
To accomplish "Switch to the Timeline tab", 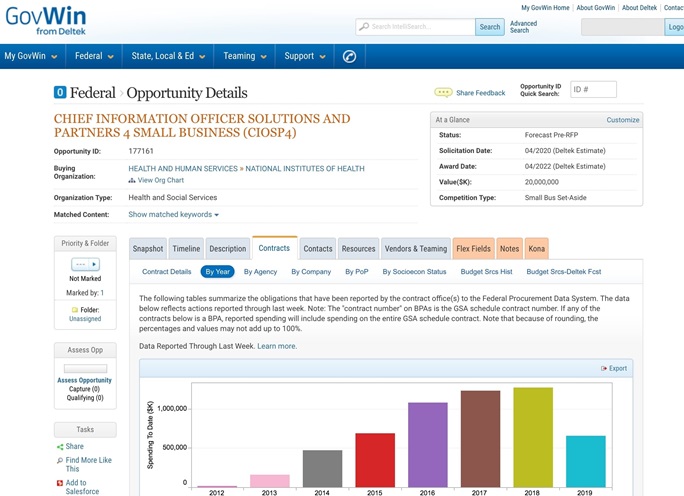I will tap(186, 249).
